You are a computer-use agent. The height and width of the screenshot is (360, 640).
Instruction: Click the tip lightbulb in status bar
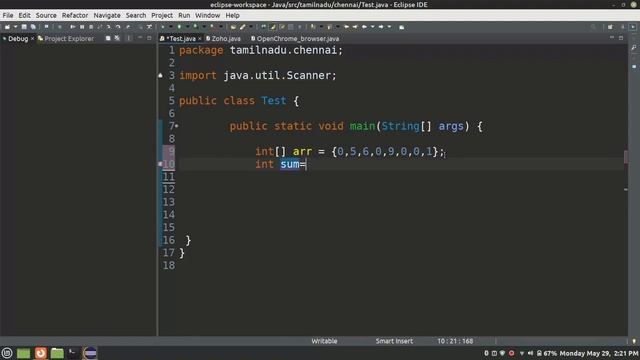pyautogui.click(x=634, y=341)
